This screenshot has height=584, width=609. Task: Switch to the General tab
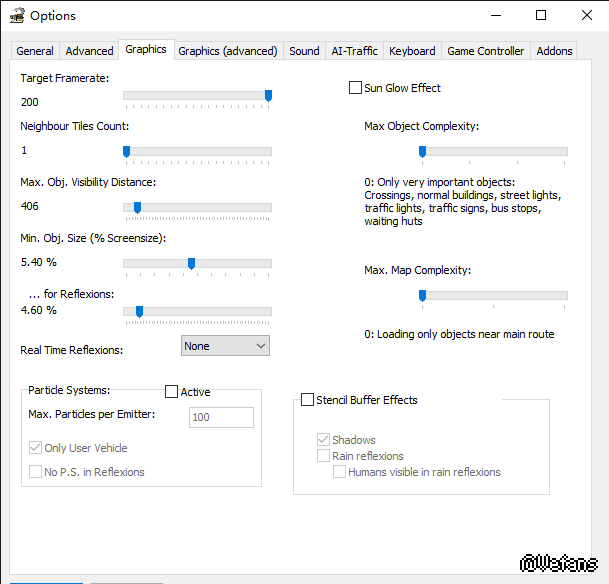(35, 51)
